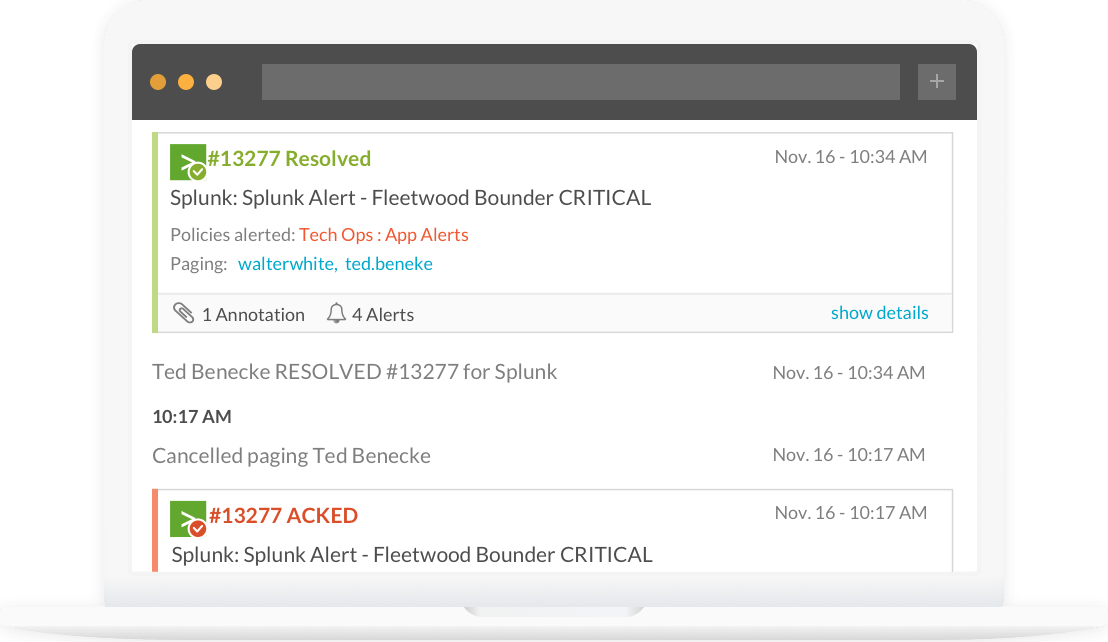Open the Tech Ops : App Alerts policy
1108x642 pixels.
coord(384,234)
